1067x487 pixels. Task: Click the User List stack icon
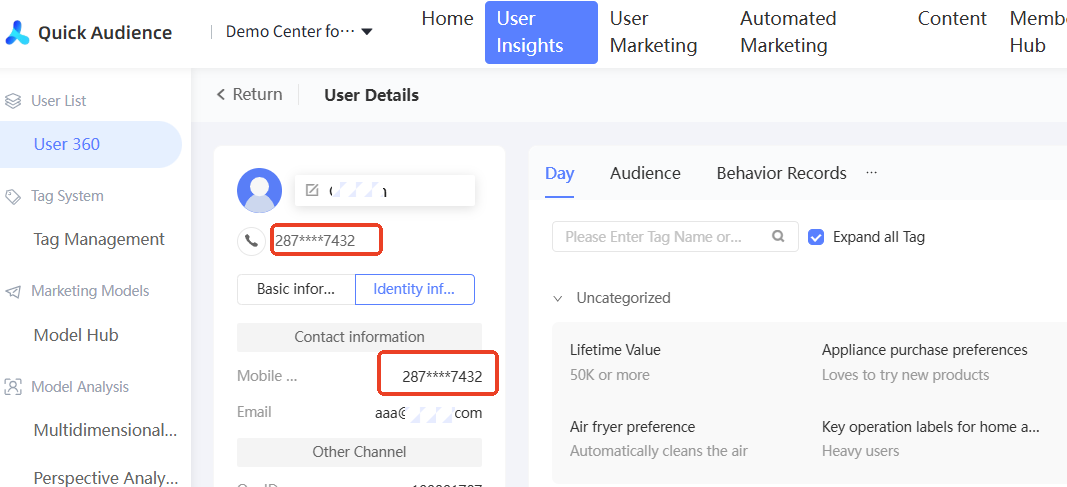tap(13, 101)
